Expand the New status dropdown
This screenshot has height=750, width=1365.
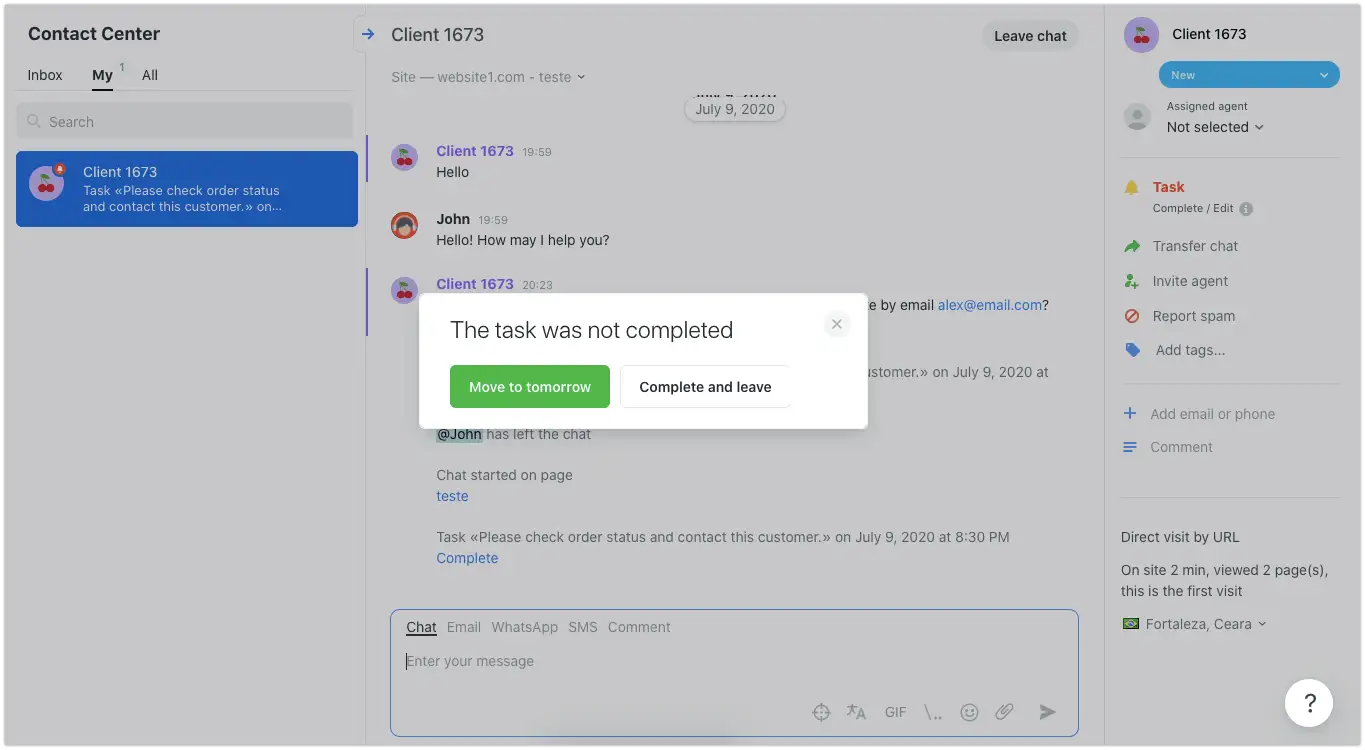(1248, 75)
